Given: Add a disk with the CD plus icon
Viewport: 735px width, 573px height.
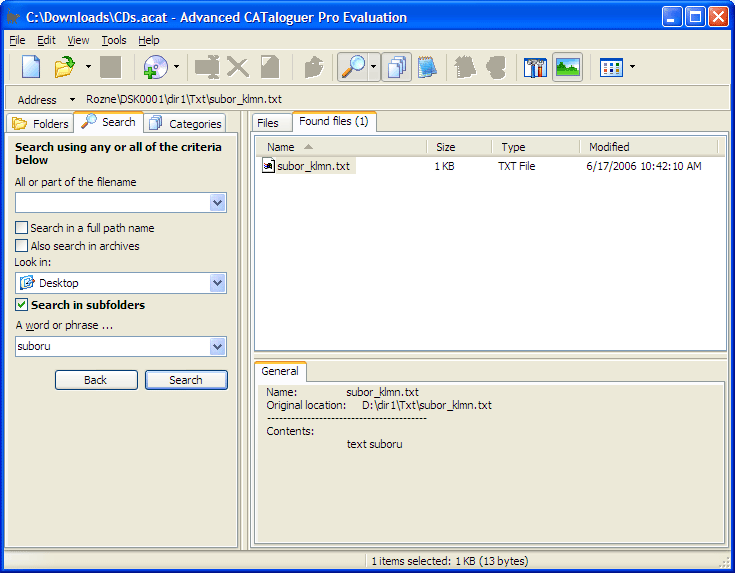Looking at the screenshot, I should (156, 67).
